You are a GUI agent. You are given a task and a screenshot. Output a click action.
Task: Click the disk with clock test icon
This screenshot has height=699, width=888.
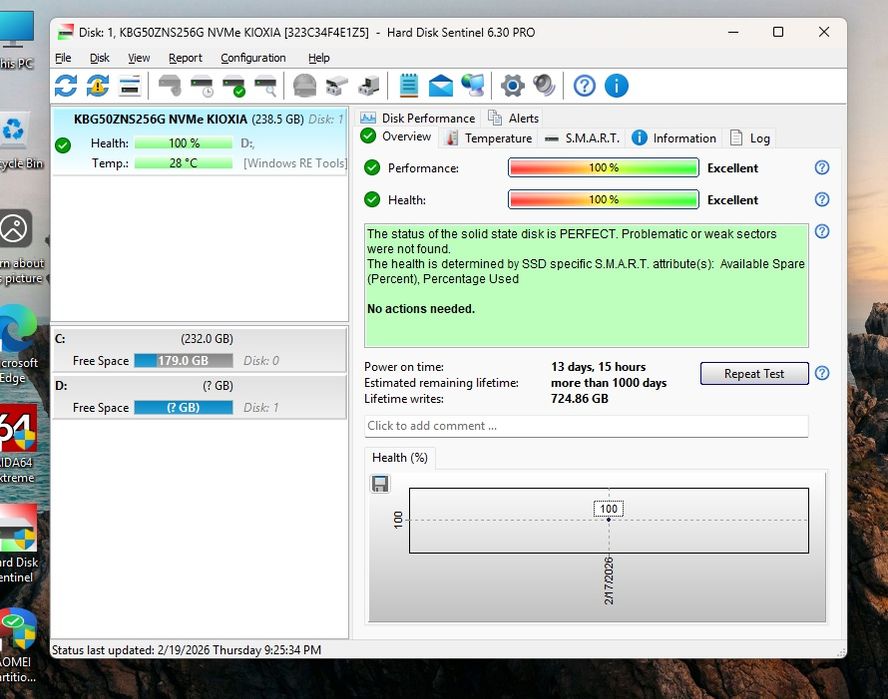(x=202, y=86)
